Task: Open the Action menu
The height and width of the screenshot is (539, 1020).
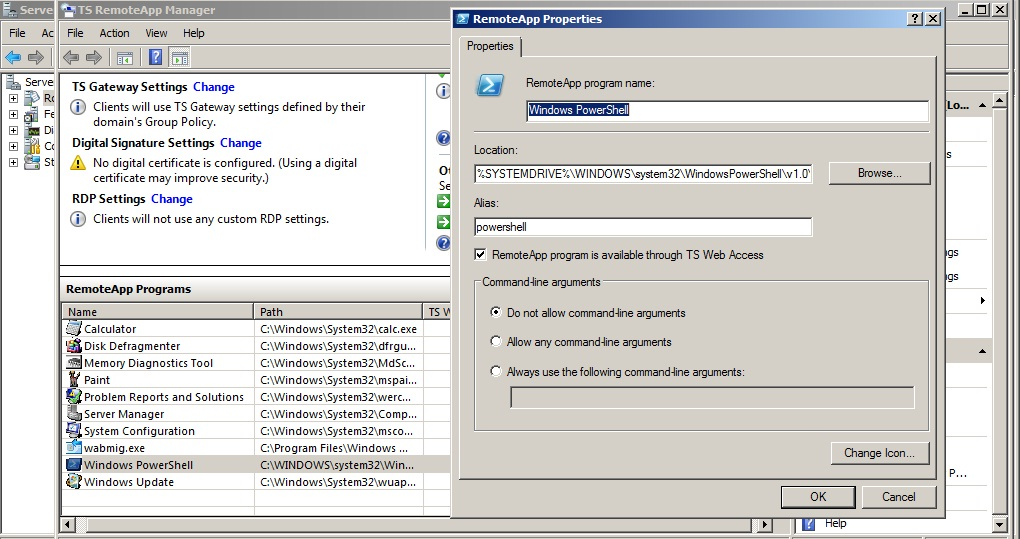Action: point(114,33)
